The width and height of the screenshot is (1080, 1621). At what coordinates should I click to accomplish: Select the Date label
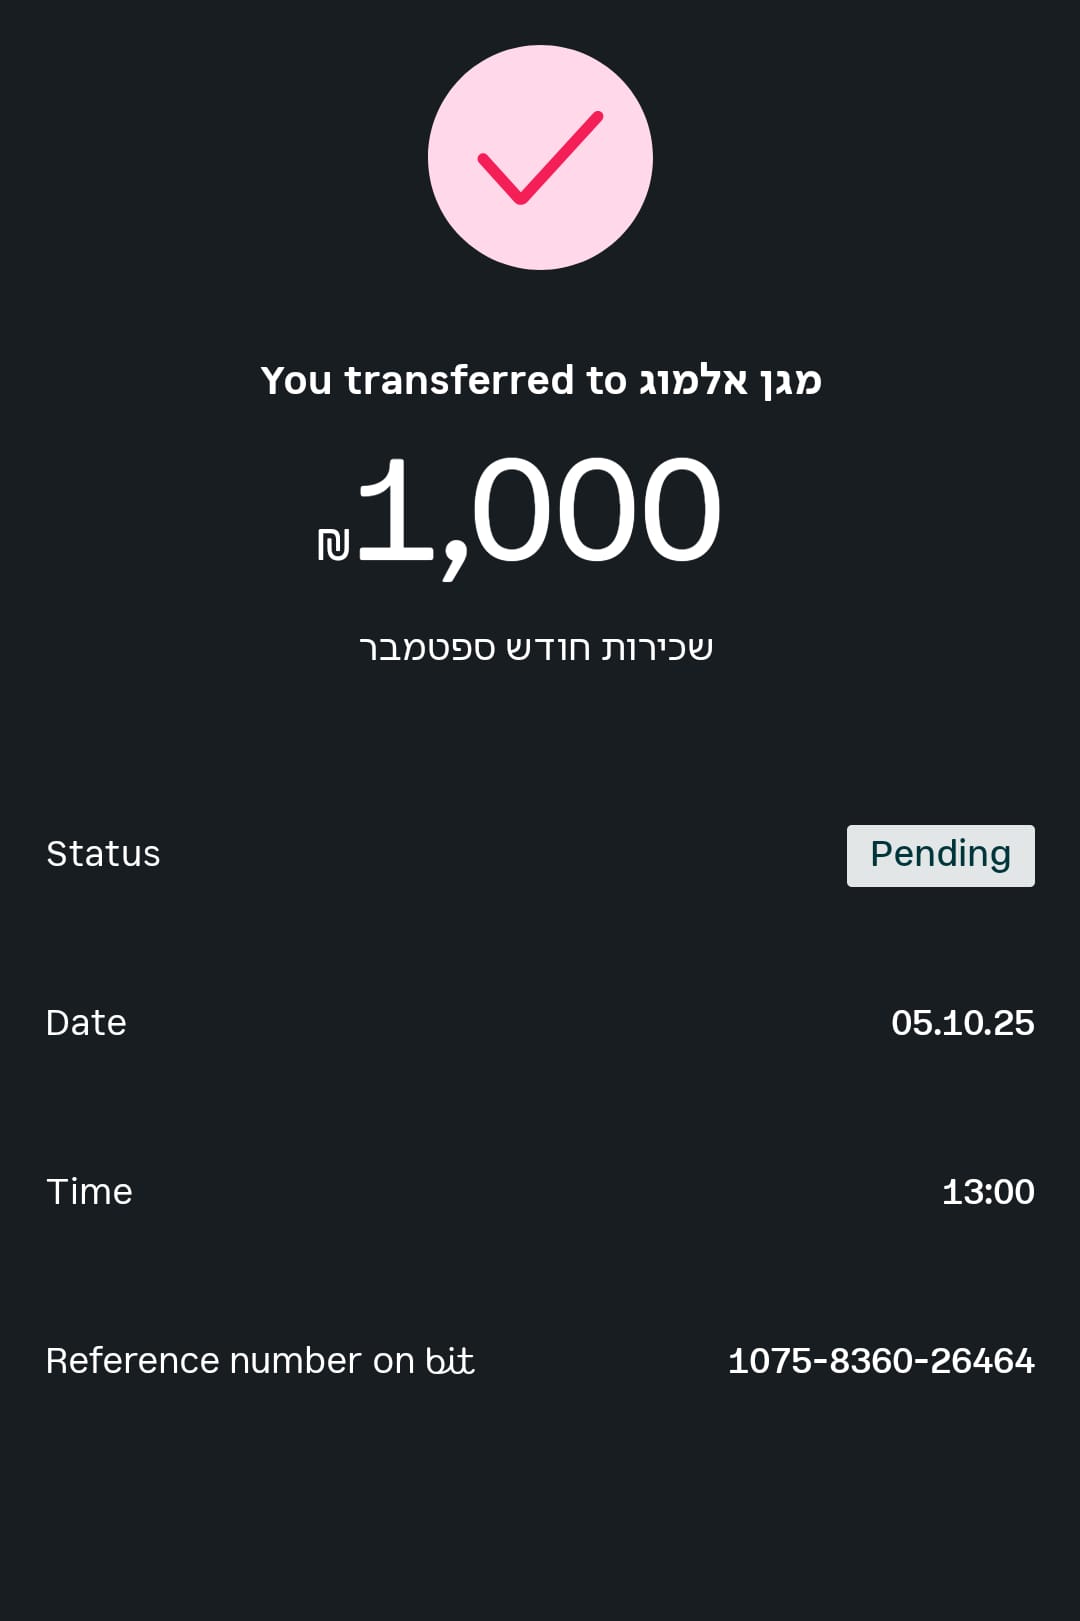(86, 1023)
